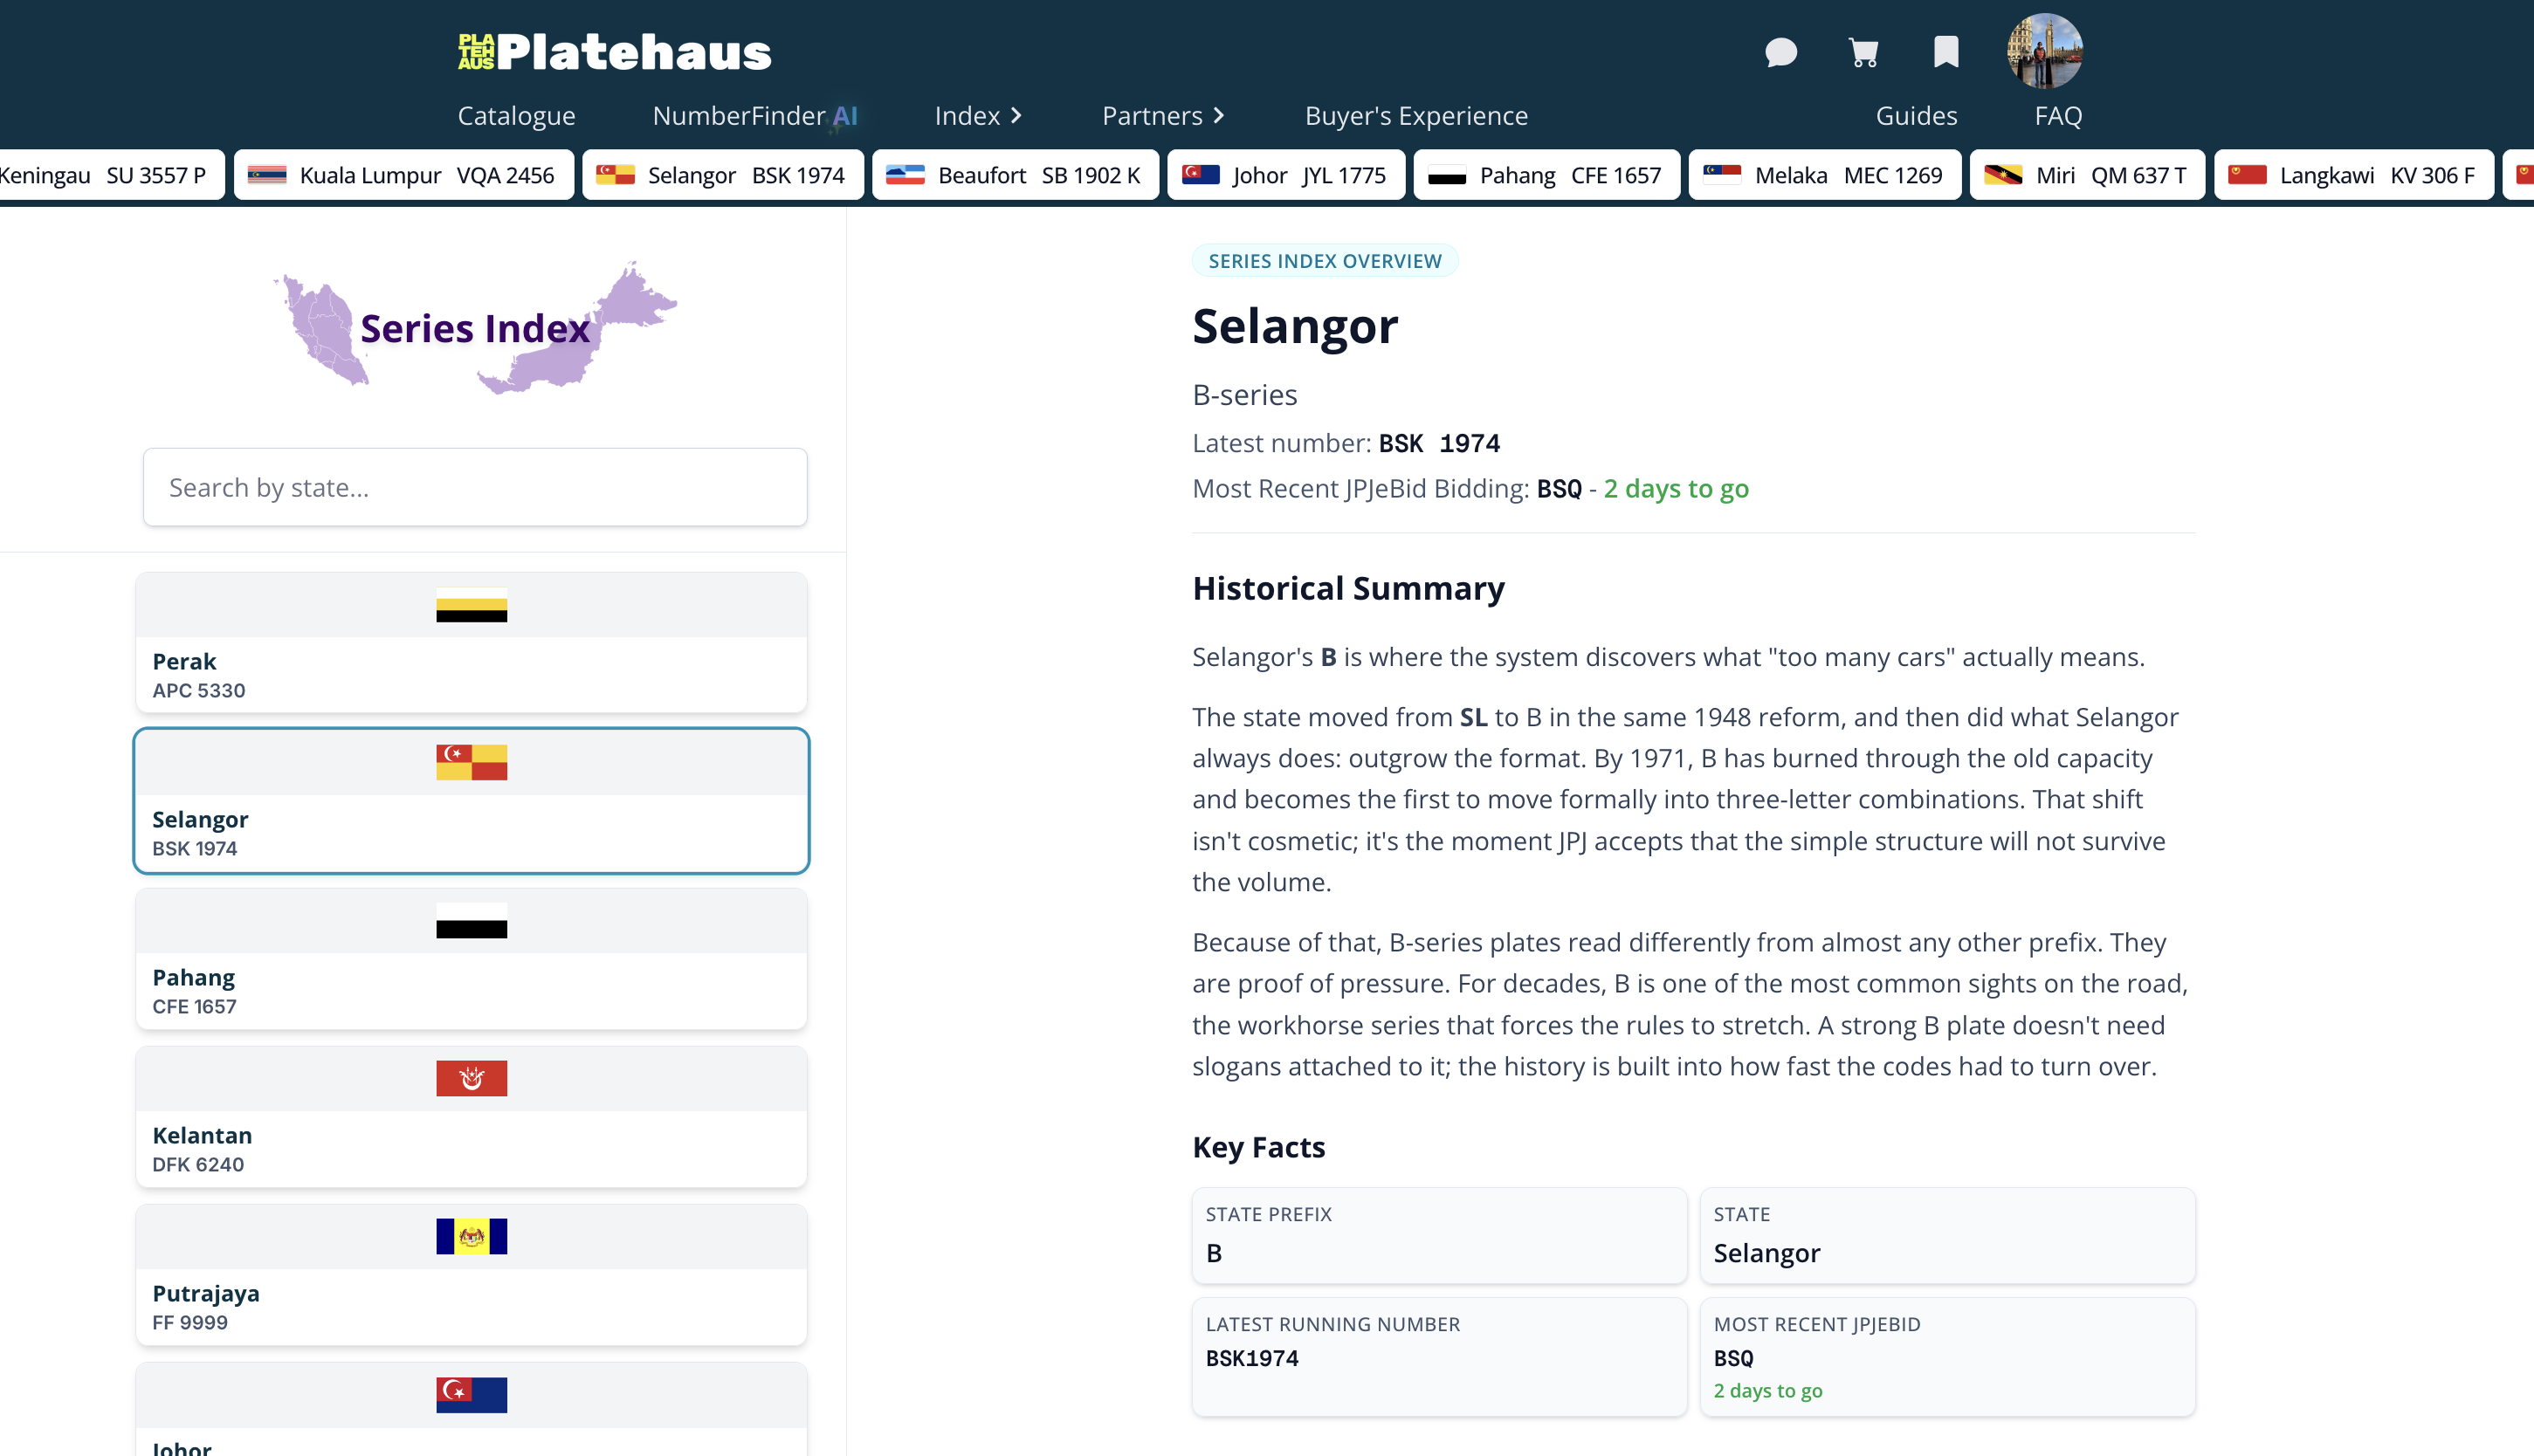Click the Kuala Lumpur VQA 2456 ticker chip

[x=403, y=176]
